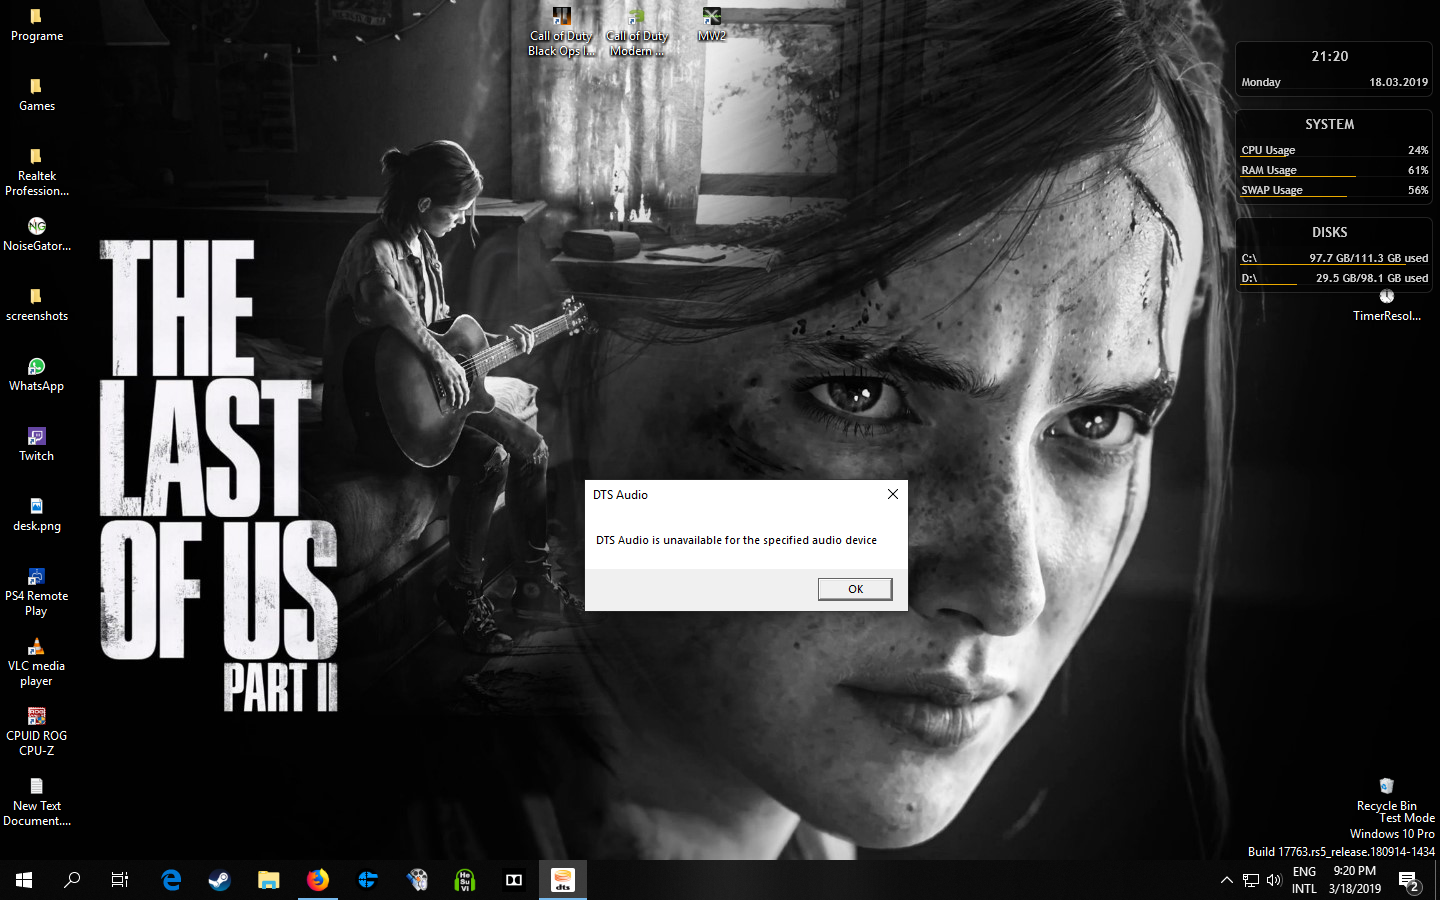Open the film reel app in taskbar
This screenshot has width=1440, height=900.
pyautogui.click(x=417, y=880)
